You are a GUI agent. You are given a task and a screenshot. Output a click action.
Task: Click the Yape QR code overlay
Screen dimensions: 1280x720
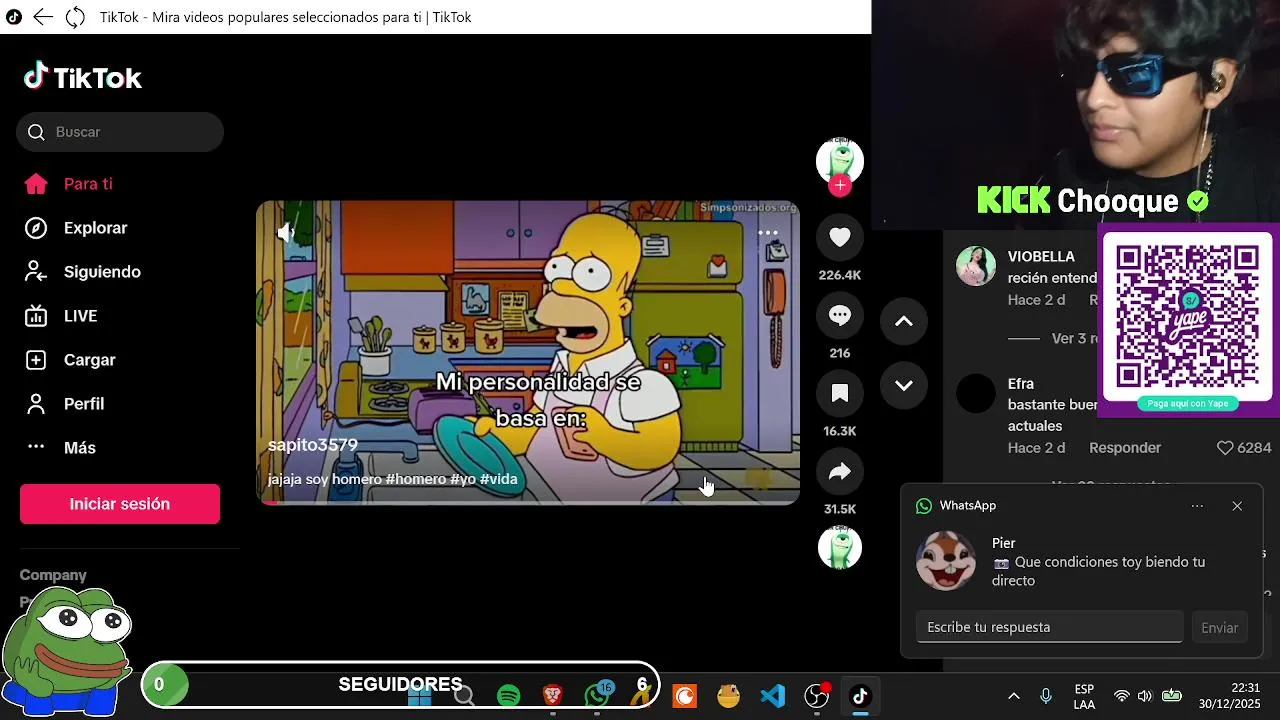tap(1188, 316)
